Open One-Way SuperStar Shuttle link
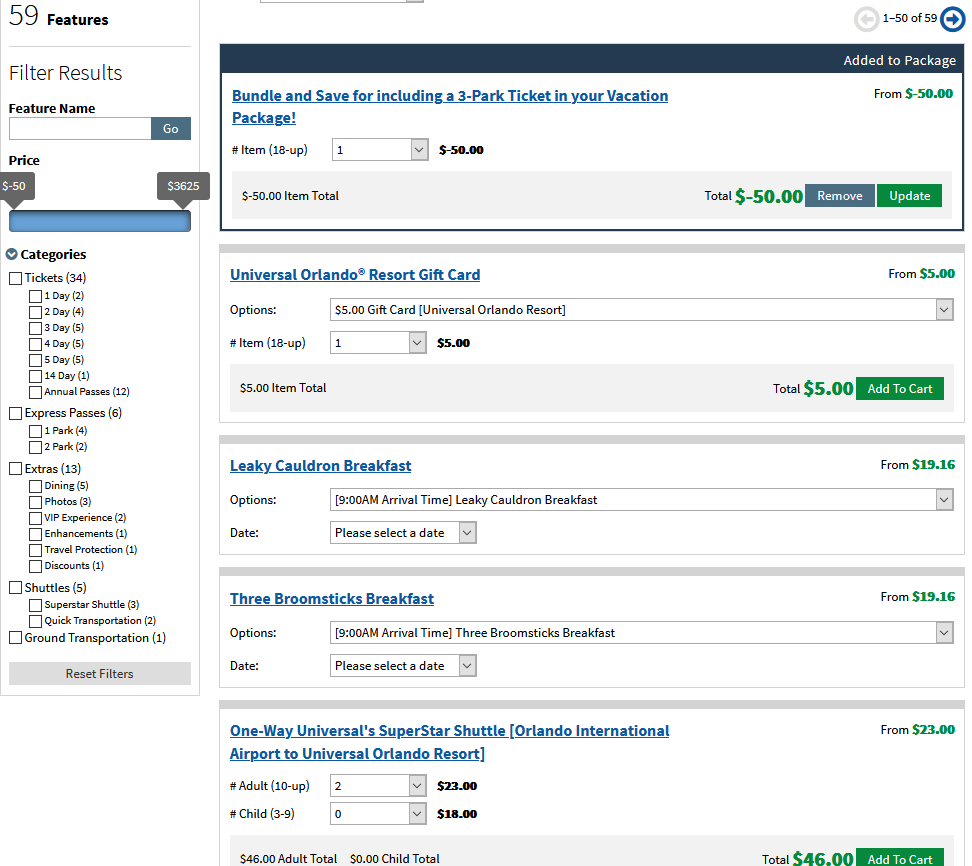 click(x=449, y=742)
